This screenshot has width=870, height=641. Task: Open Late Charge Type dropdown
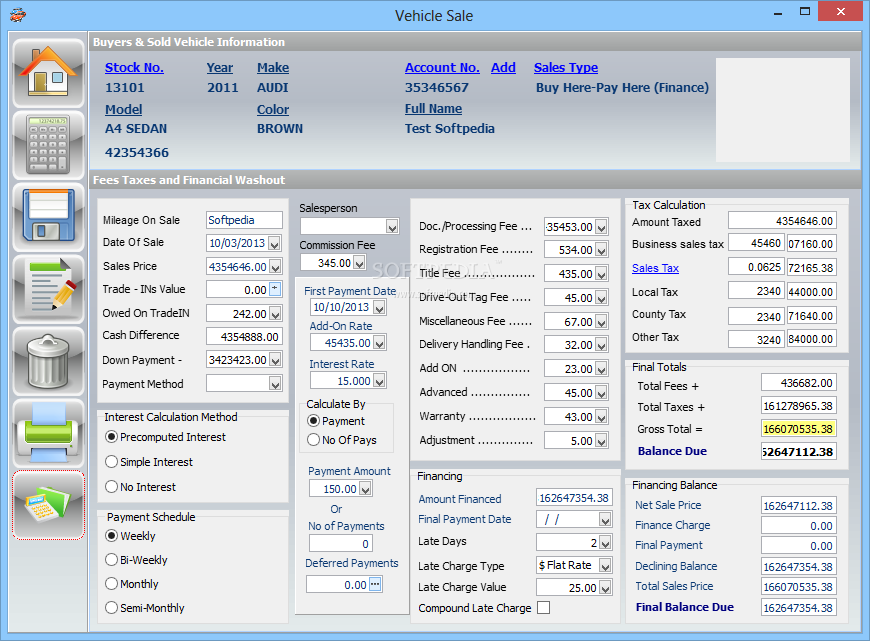605,566
